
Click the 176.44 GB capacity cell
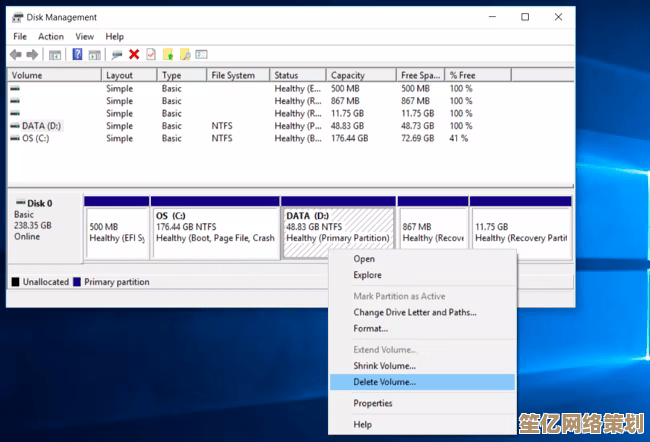349,138
